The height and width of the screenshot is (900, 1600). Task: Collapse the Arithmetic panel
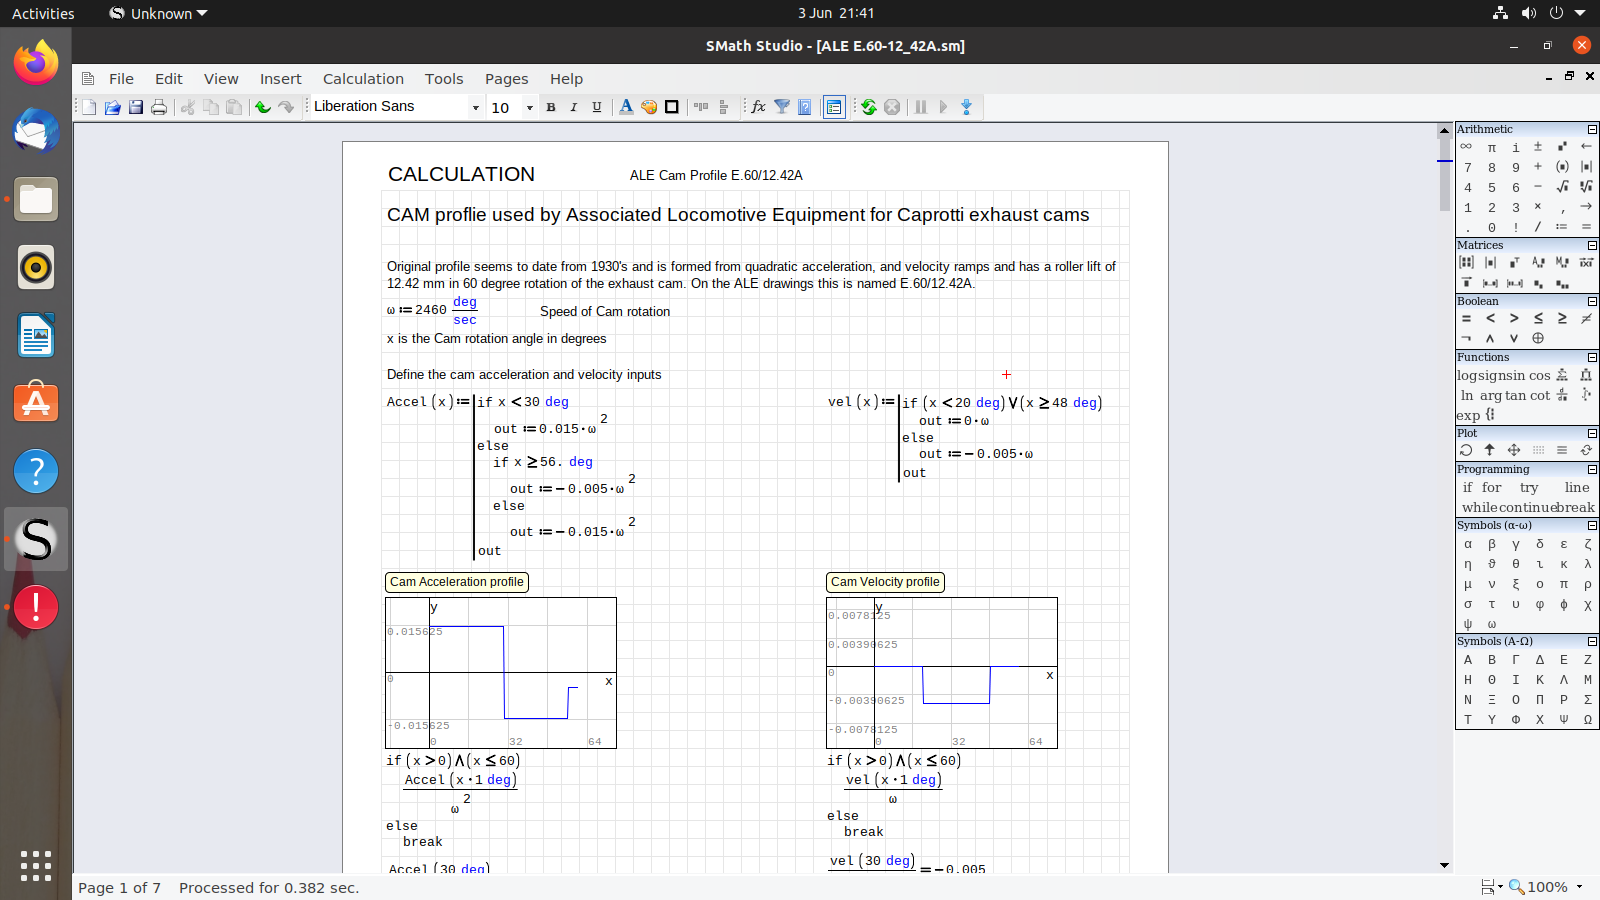pyautogui.click(x=1592, y=129)
